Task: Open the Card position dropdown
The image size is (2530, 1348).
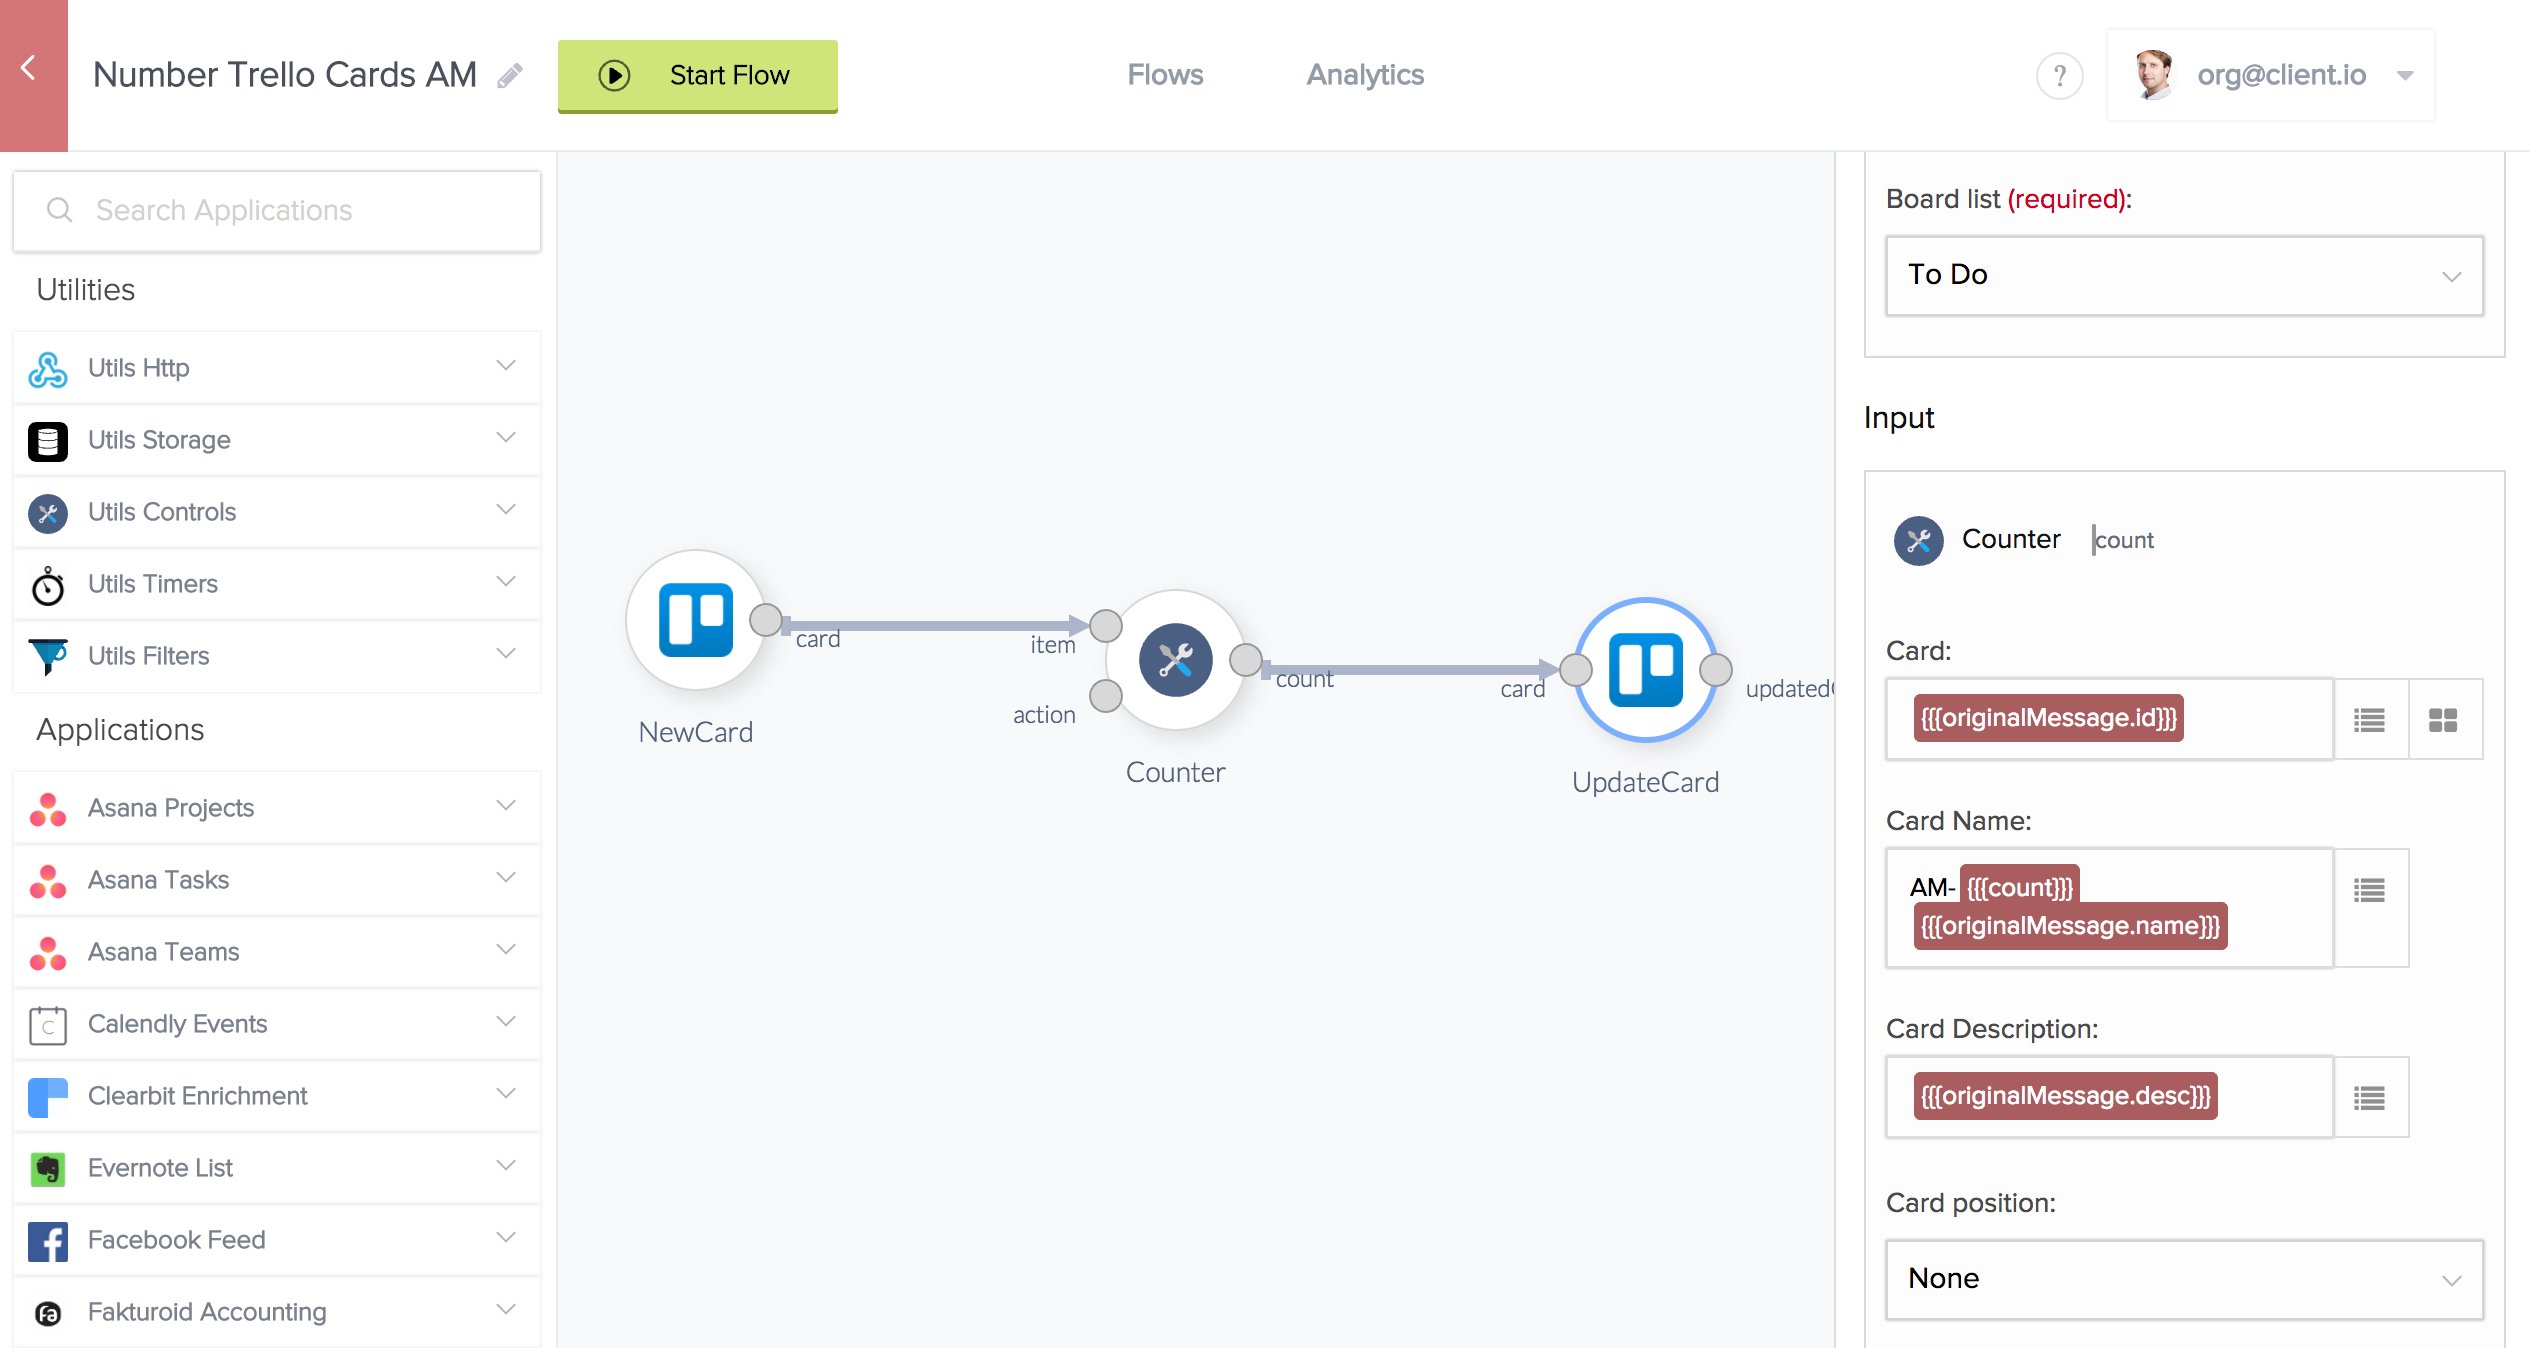Action: pyautogui.click(x=2184, y=1280)
